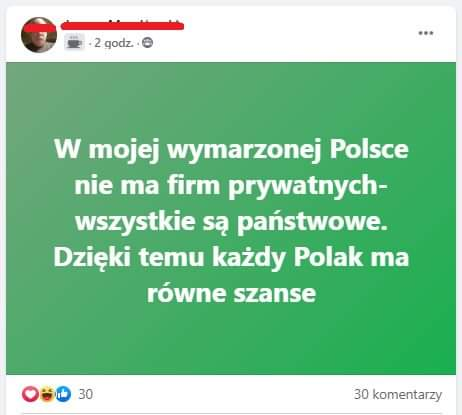
Task: Click the line "W mojej wymarzonej Polsce"
Action: (x=231, y=150)
